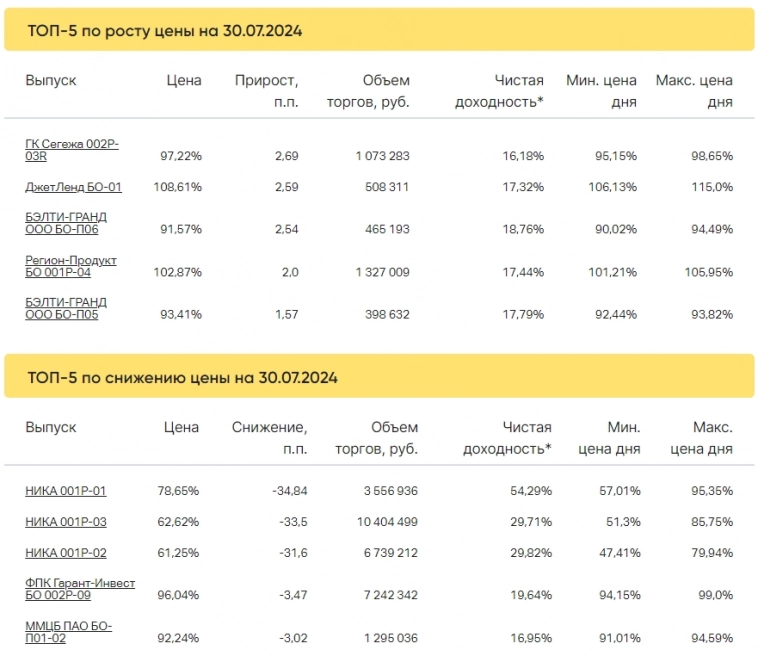Image resolution: width=758 pixels, height=656 pixels.
Task: Open the ГК Сегежа 002Р-03R bond link
Action: [x=71, y=150]
